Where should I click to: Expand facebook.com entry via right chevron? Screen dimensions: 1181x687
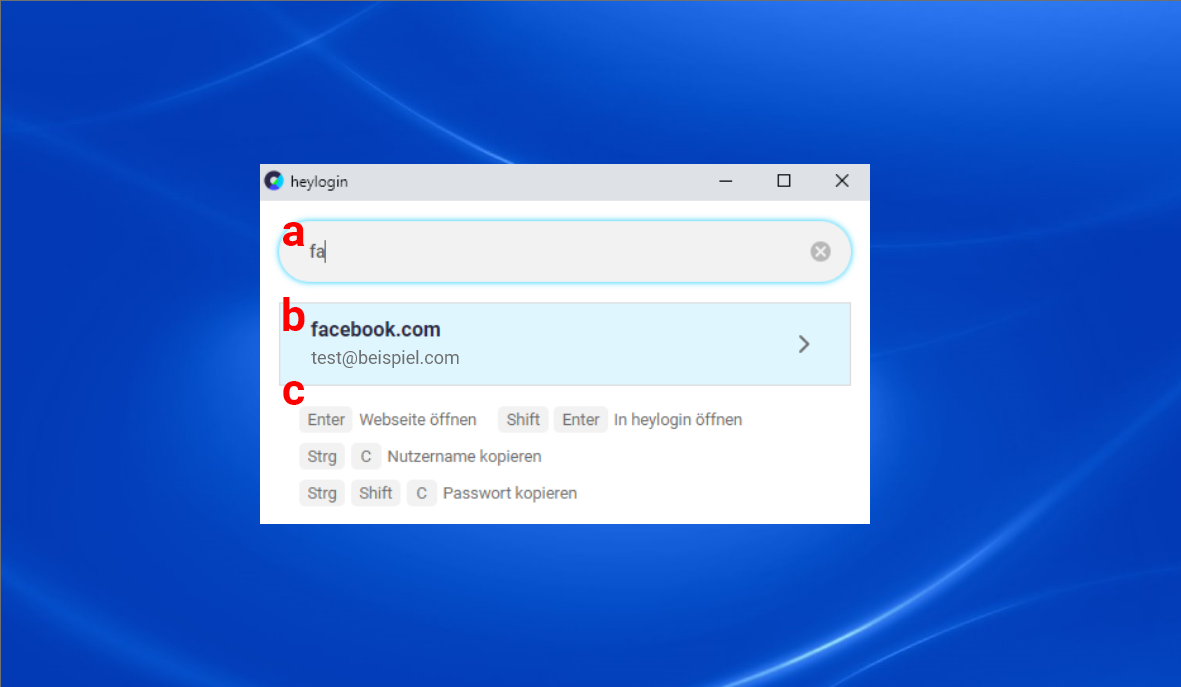click(804, 344)
